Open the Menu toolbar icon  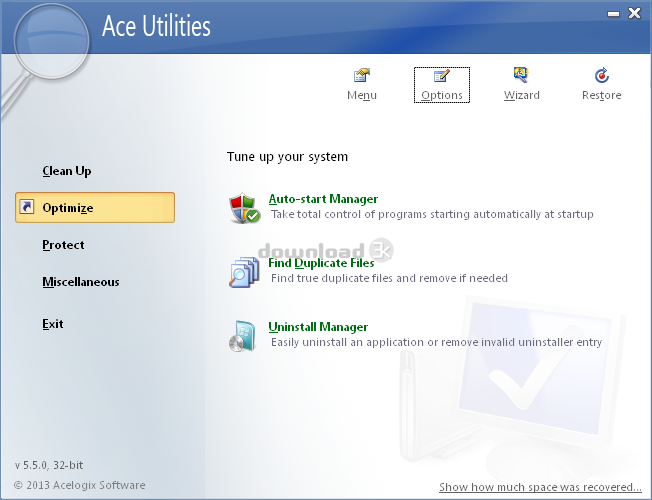click(x=362, y=76)
